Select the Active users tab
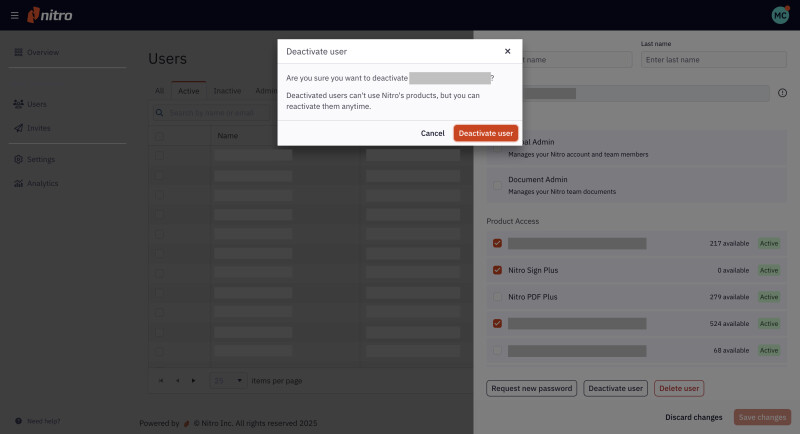 point(188,91)
